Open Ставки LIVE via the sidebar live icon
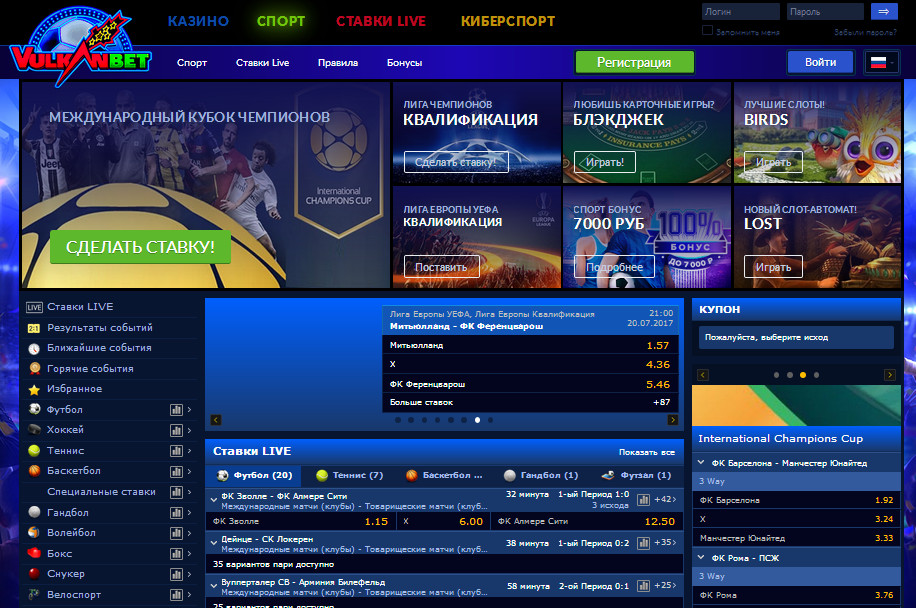Image resolution: width=916 pixels, height=608 pixels. [34, 307]
